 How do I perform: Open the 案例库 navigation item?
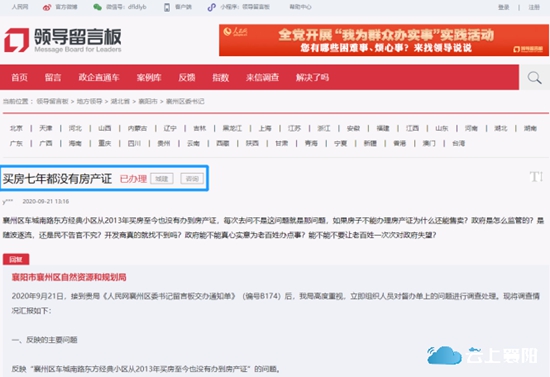(x=149, y=78)
